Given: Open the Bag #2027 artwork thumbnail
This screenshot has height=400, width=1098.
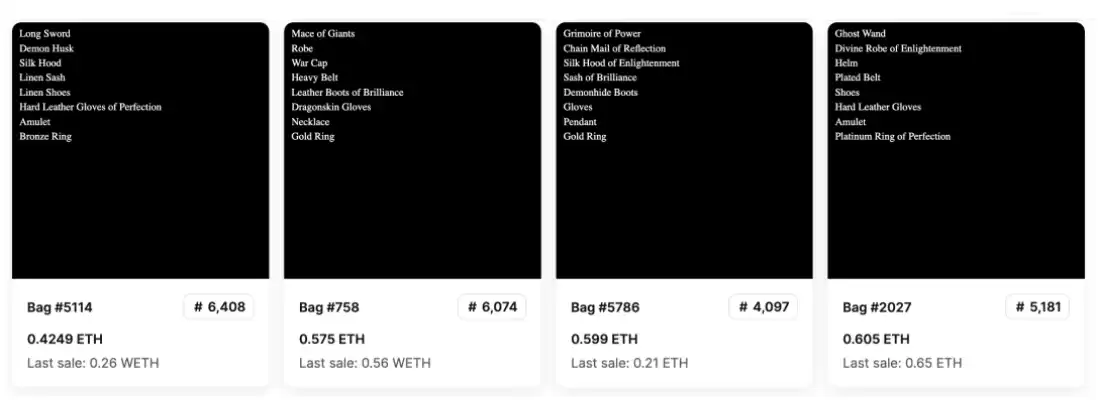Looking at the screenshot, I should click(956, 150).
